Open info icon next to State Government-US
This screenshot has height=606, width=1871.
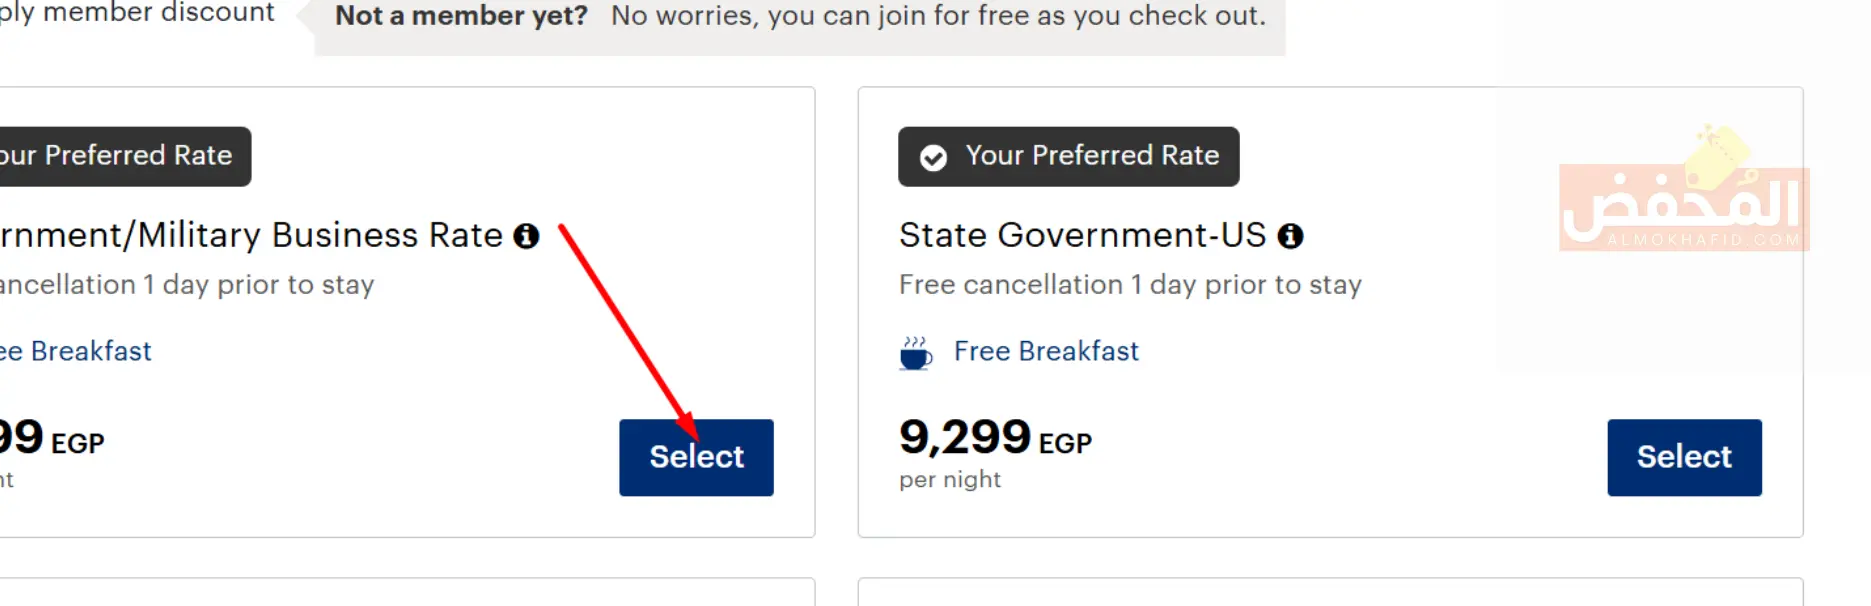(1290, 236)
